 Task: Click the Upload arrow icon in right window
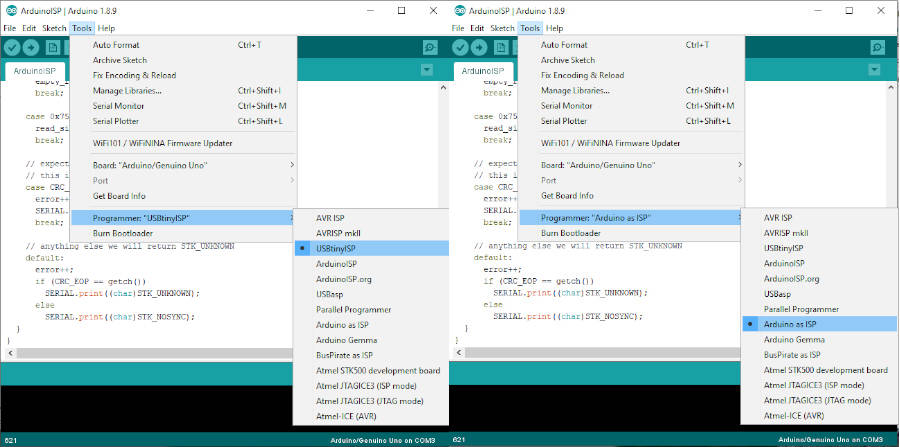point(479,48)
